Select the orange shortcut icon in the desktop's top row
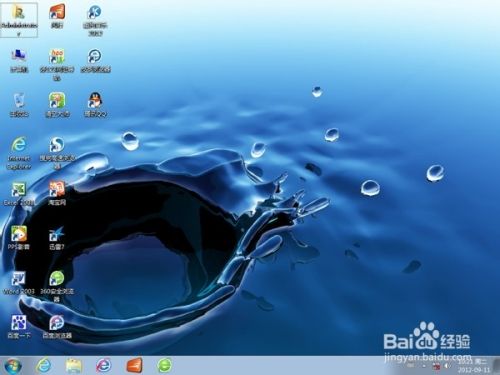The image size is (500, 375). click(x=57, y=16)
